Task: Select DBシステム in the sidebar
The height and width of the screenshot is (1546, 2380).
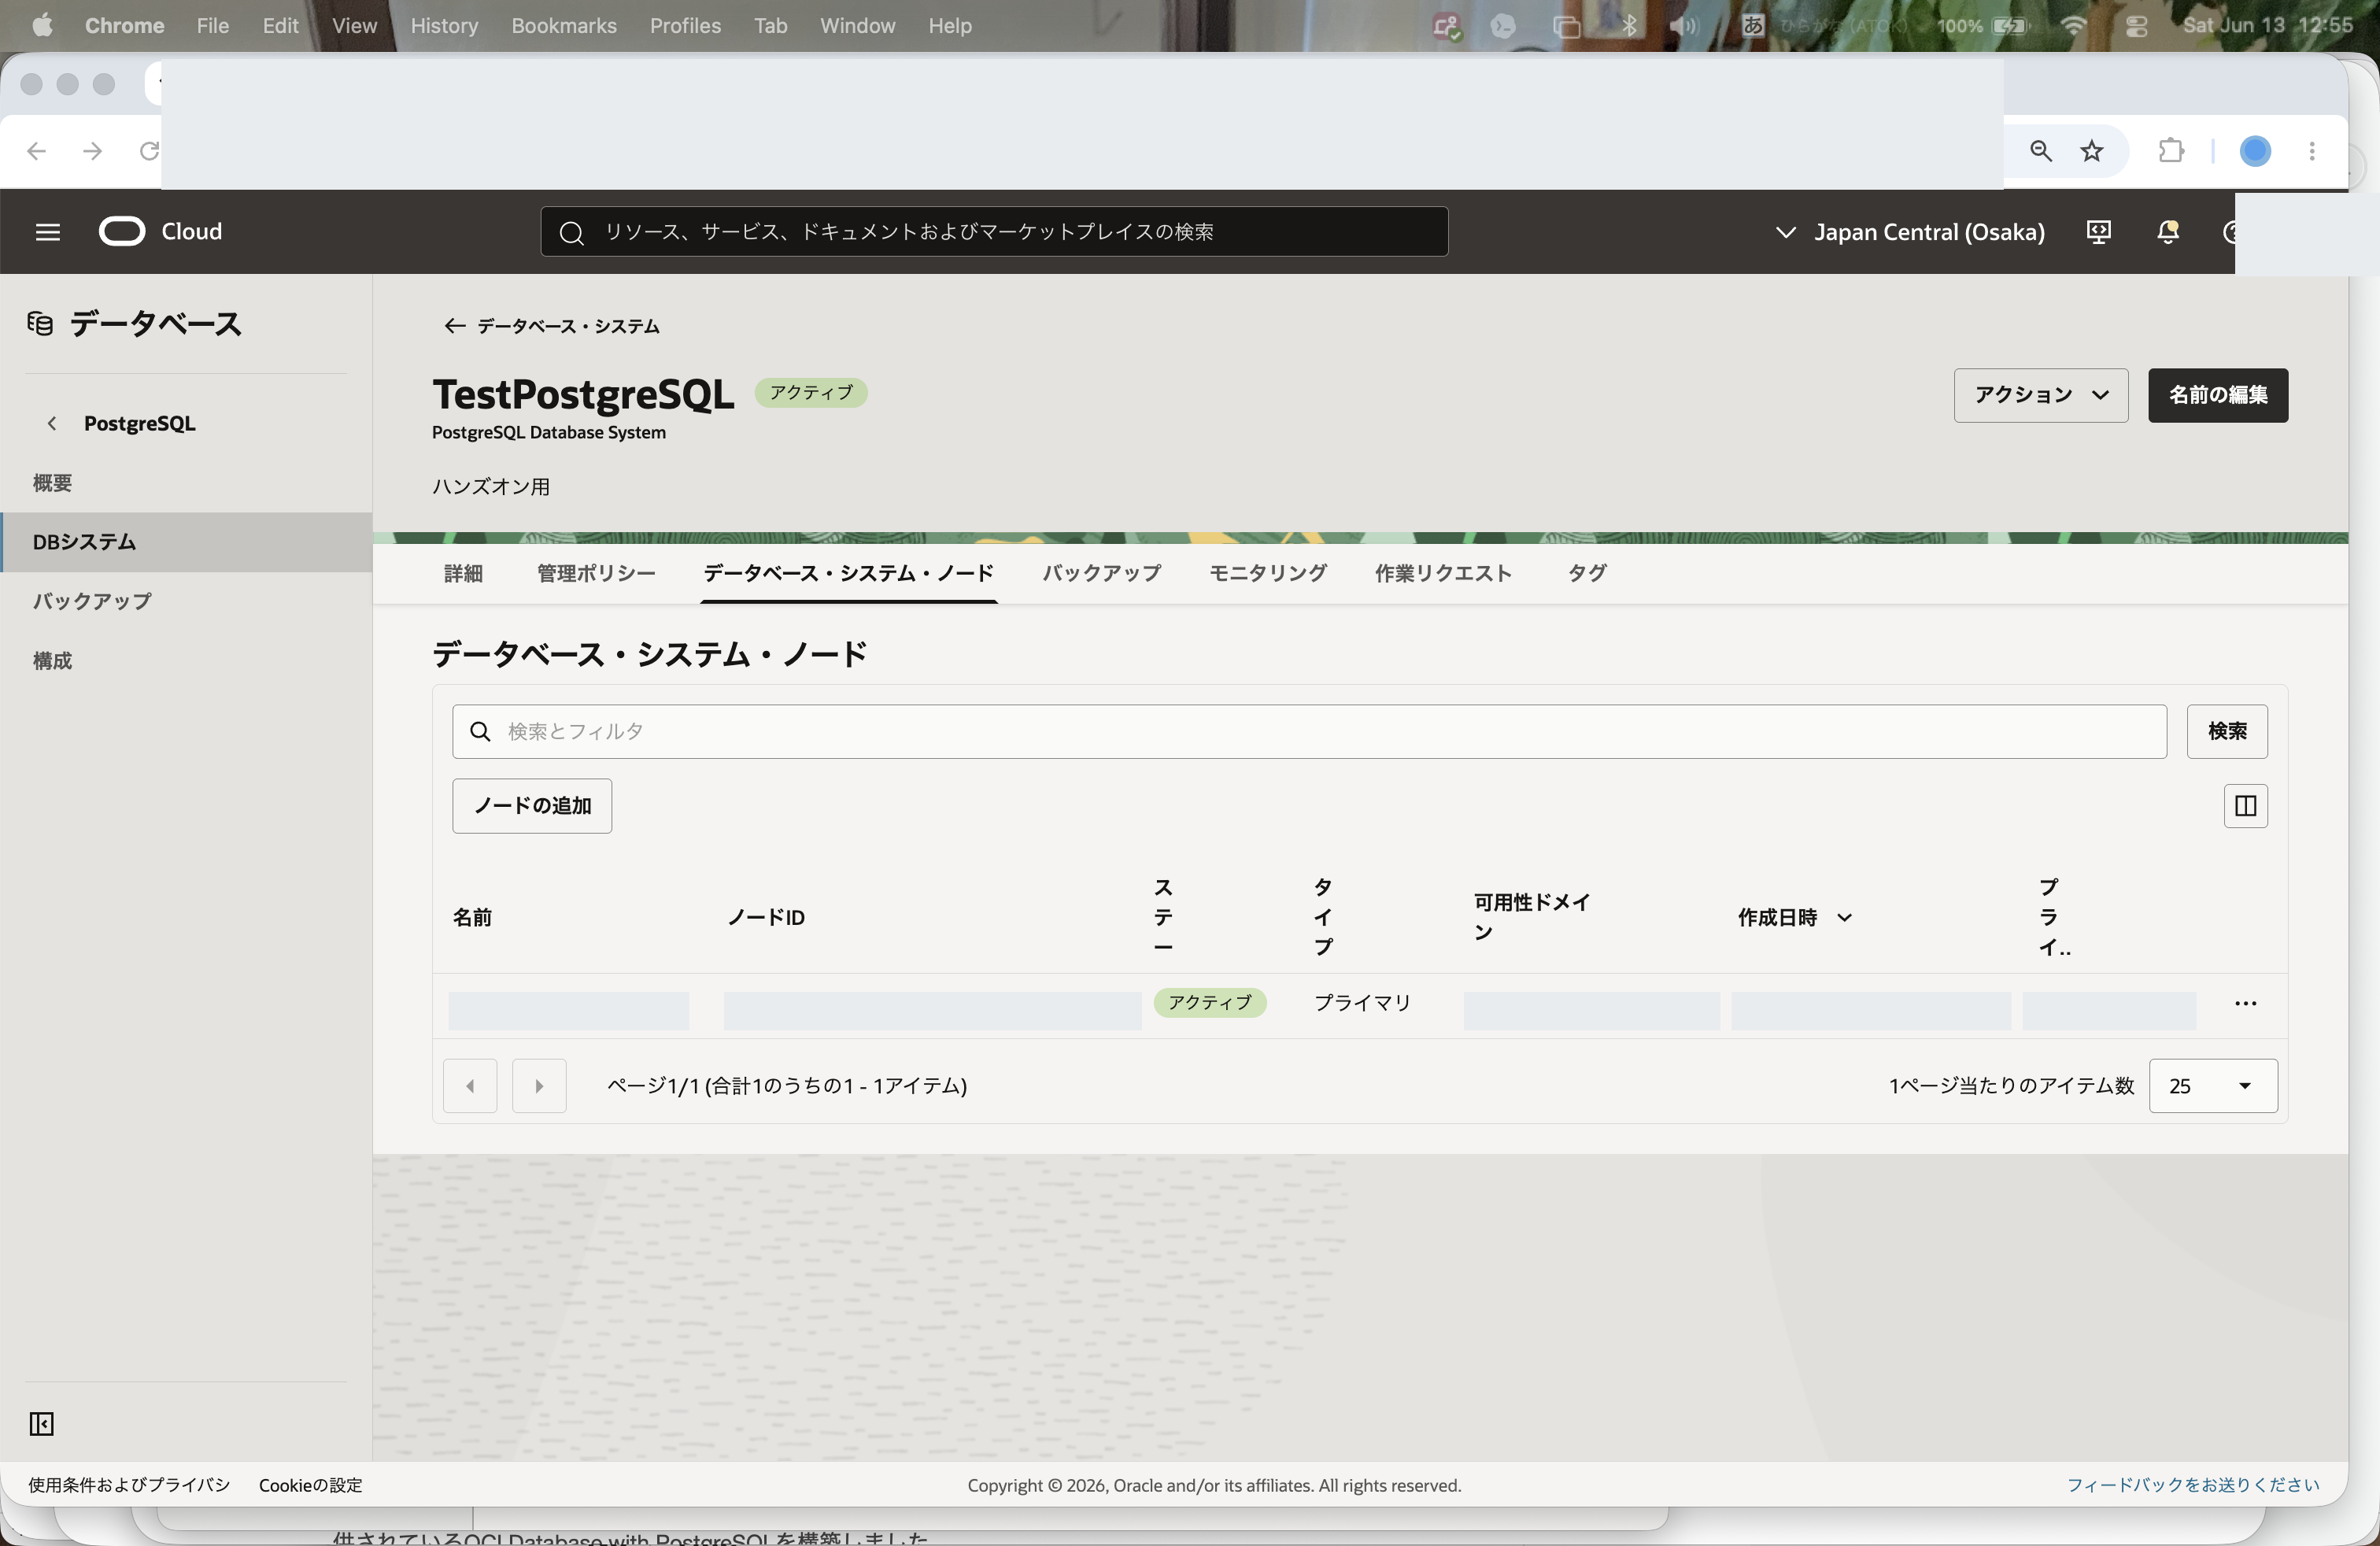Action: [x=186, y=542]
